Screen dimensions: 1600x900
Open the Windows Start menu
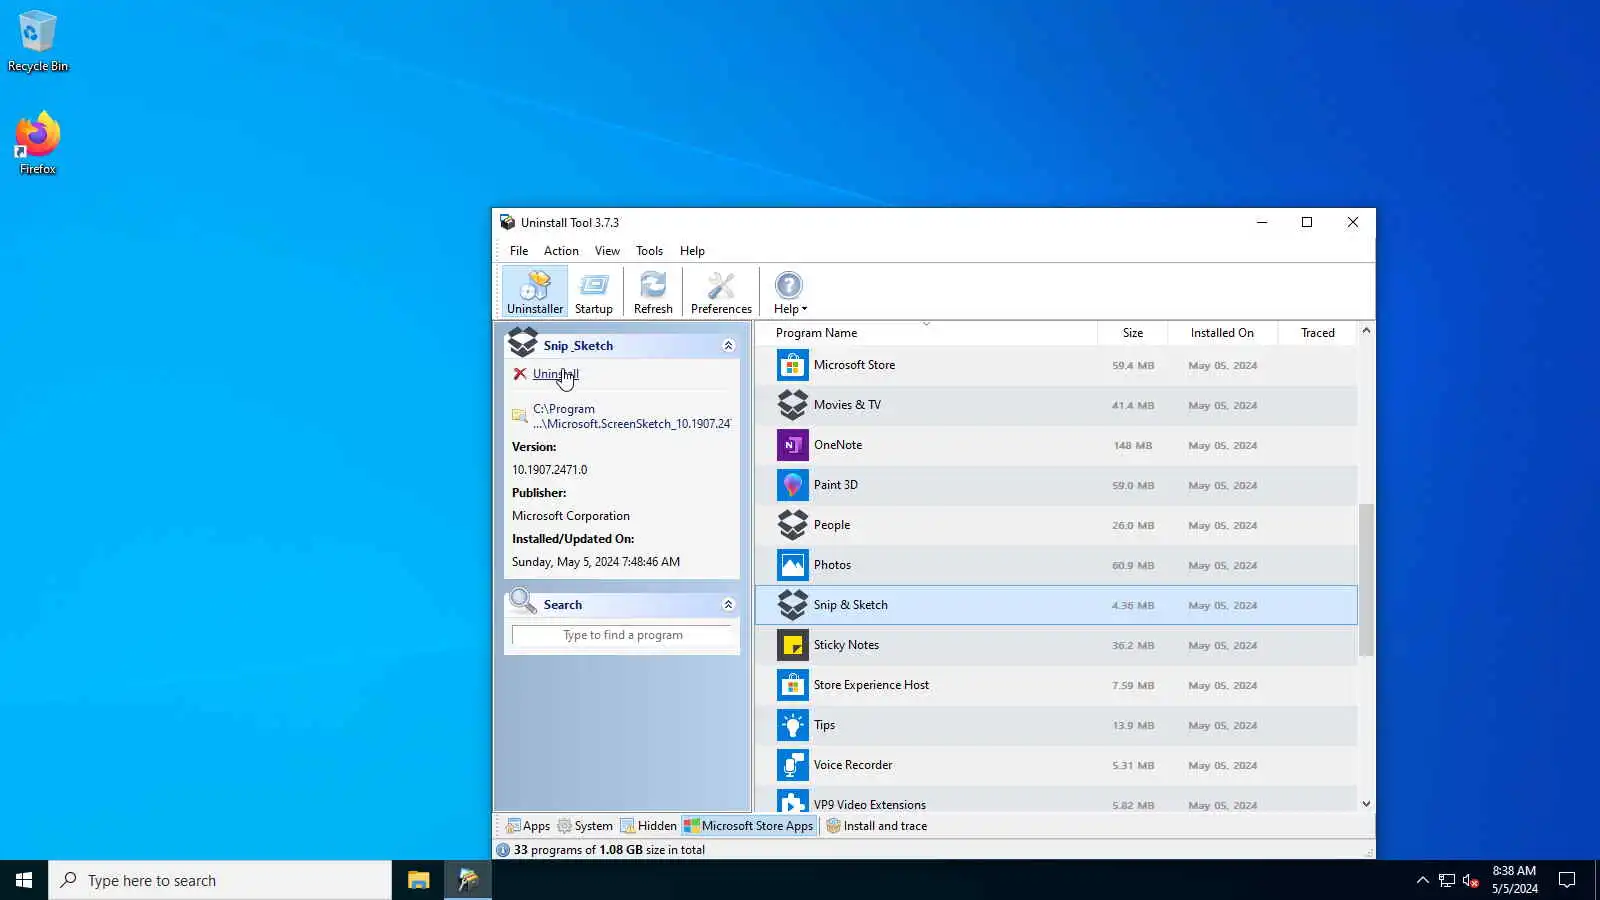click(24, 880)
